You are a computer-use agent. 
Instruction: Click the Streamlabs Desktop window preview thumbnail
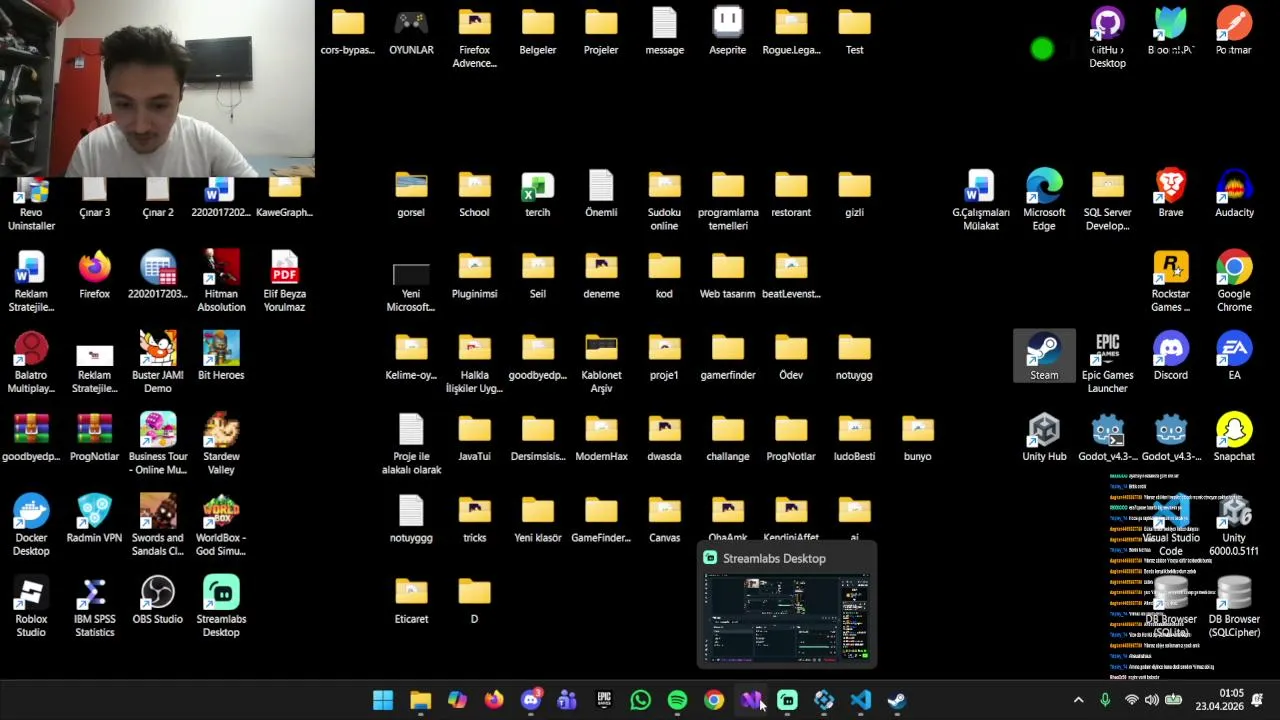tap(787, 618)
